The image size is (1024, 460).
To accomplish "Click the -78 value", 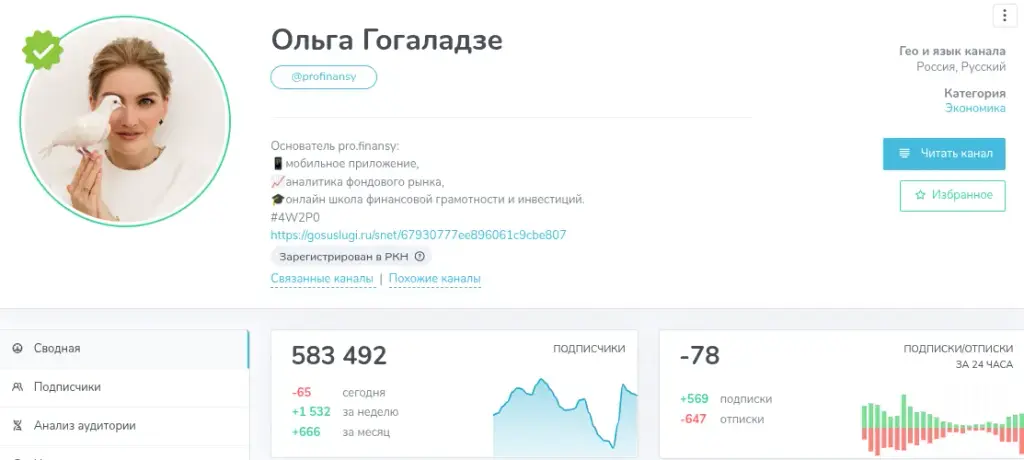I will coord(699,356).
